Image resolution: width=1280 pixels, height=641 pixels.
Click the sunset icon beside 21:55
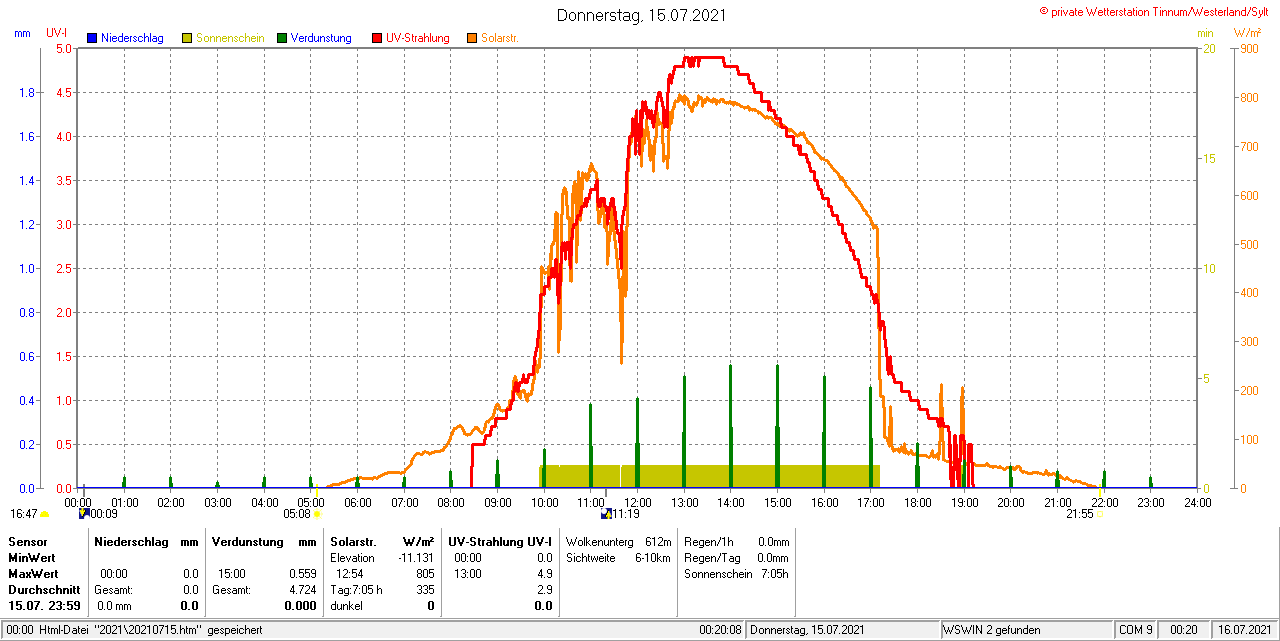(1099, 514)
